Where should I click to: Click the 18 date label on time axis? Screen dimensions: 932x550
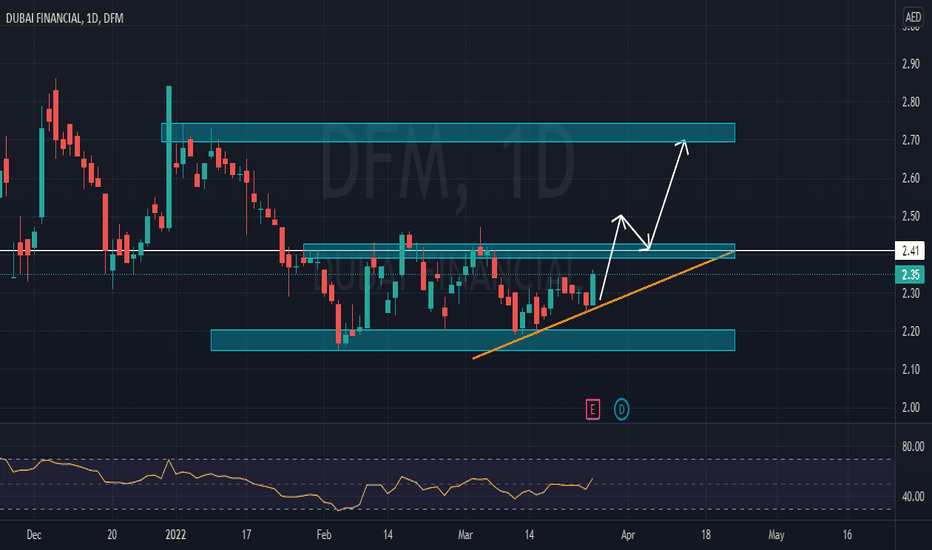(706, 535)
